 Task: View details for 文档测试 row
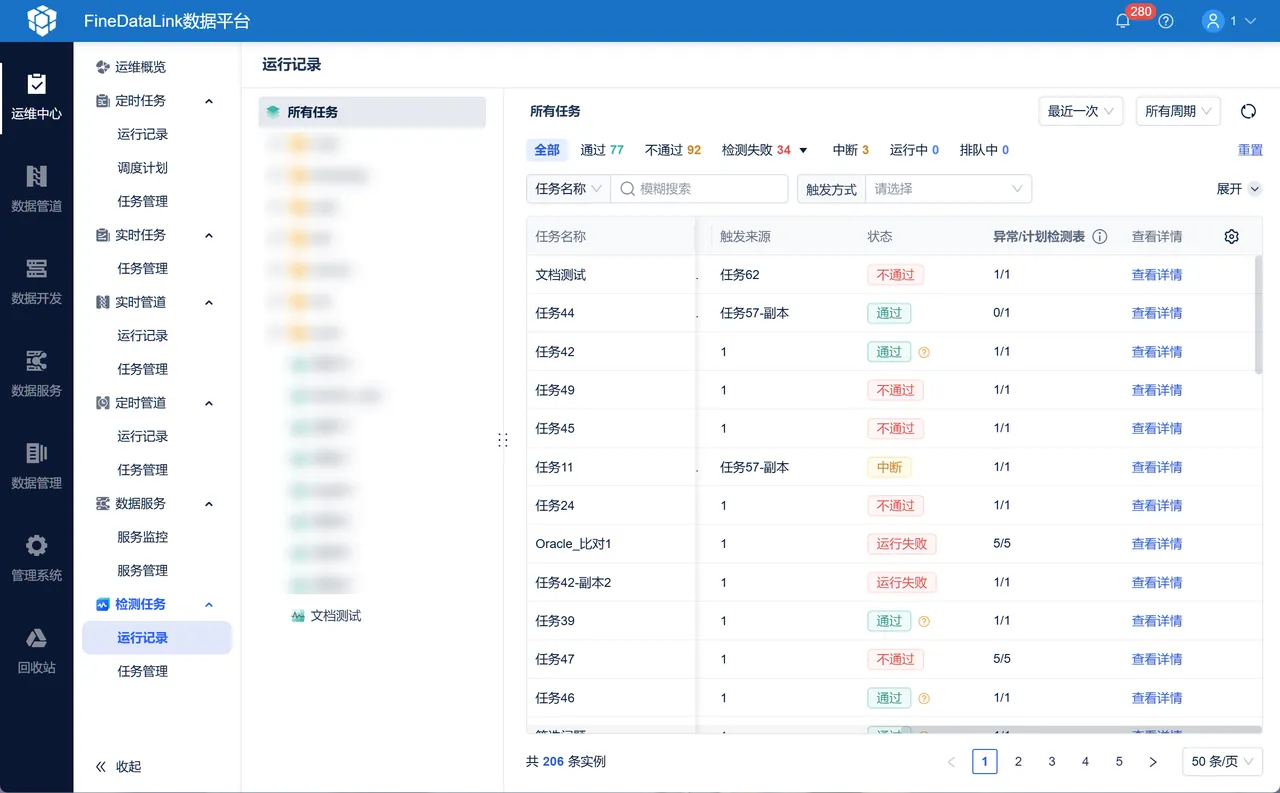pos(1157,275)
